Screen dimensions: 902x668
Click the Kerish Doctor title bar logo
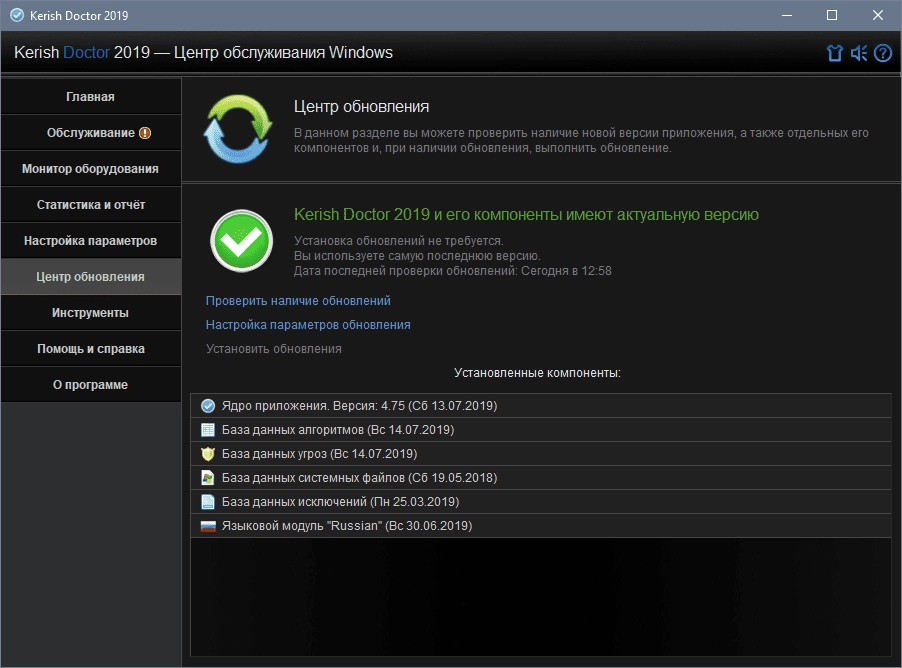(x=17, y=16)
